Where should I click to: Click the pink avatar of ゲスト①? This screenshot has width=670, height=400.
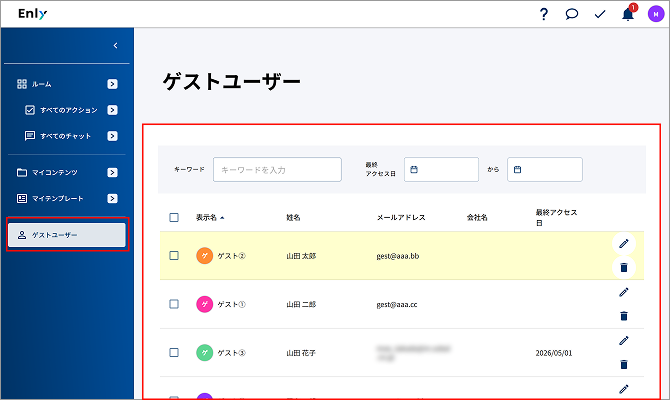click(205, 304)
